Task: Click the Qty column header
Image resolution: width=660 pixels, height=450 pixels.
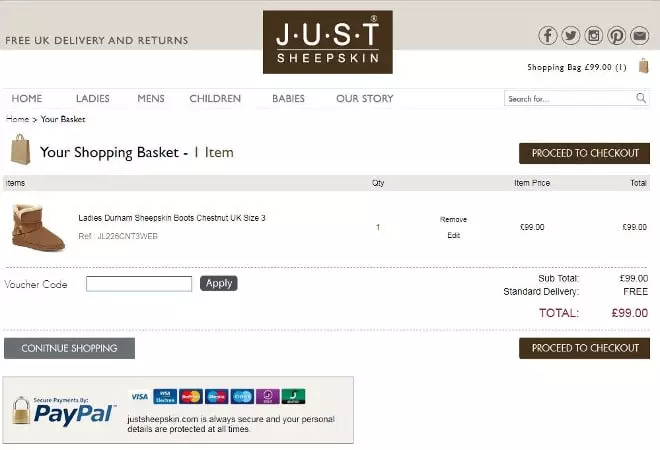Action: coord(378,183)
